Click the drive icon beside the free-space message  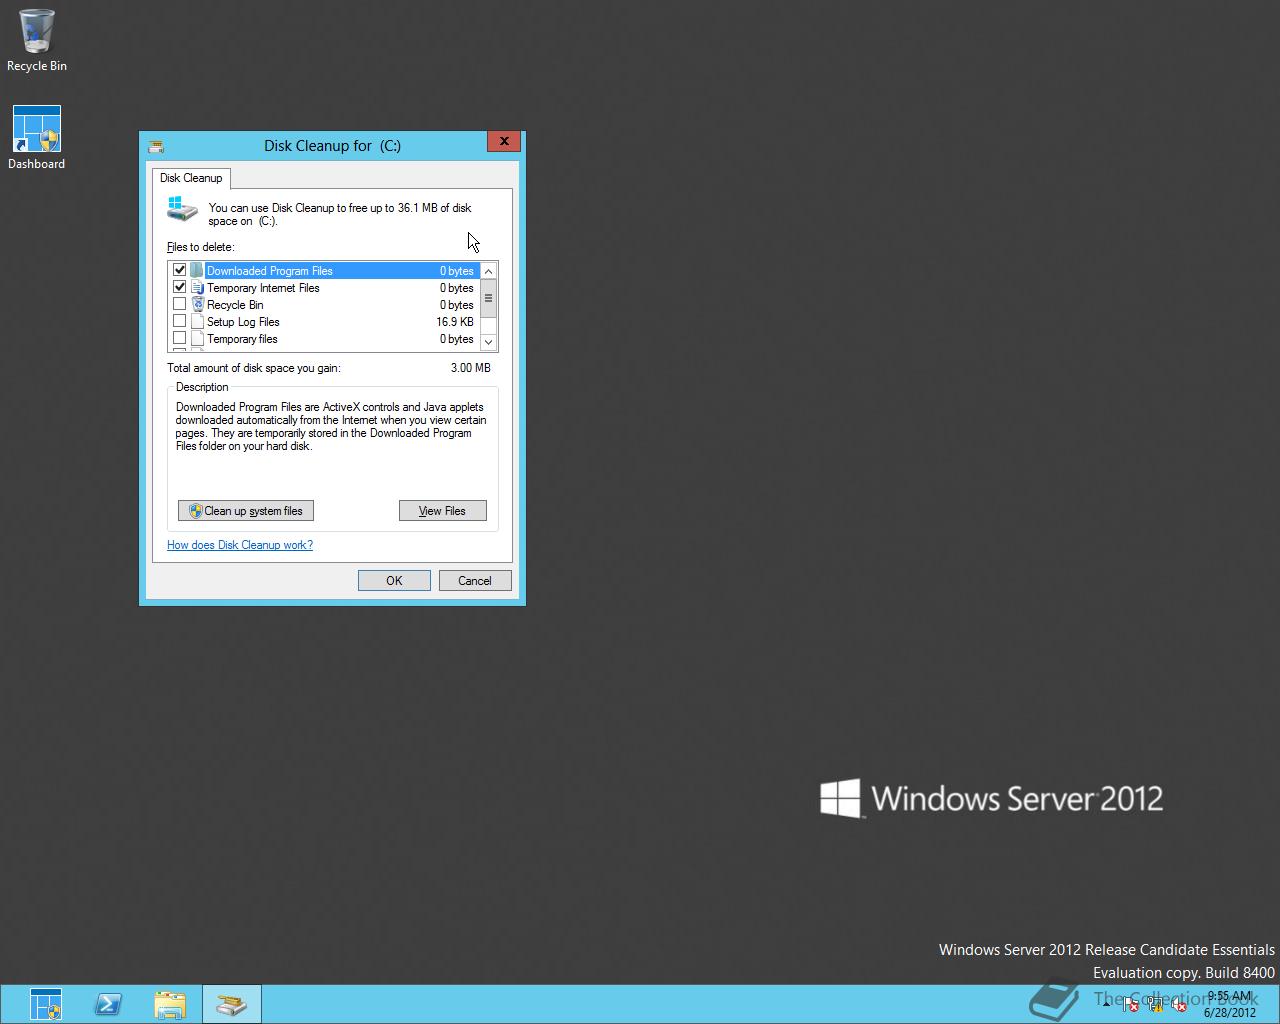point(183,209)
